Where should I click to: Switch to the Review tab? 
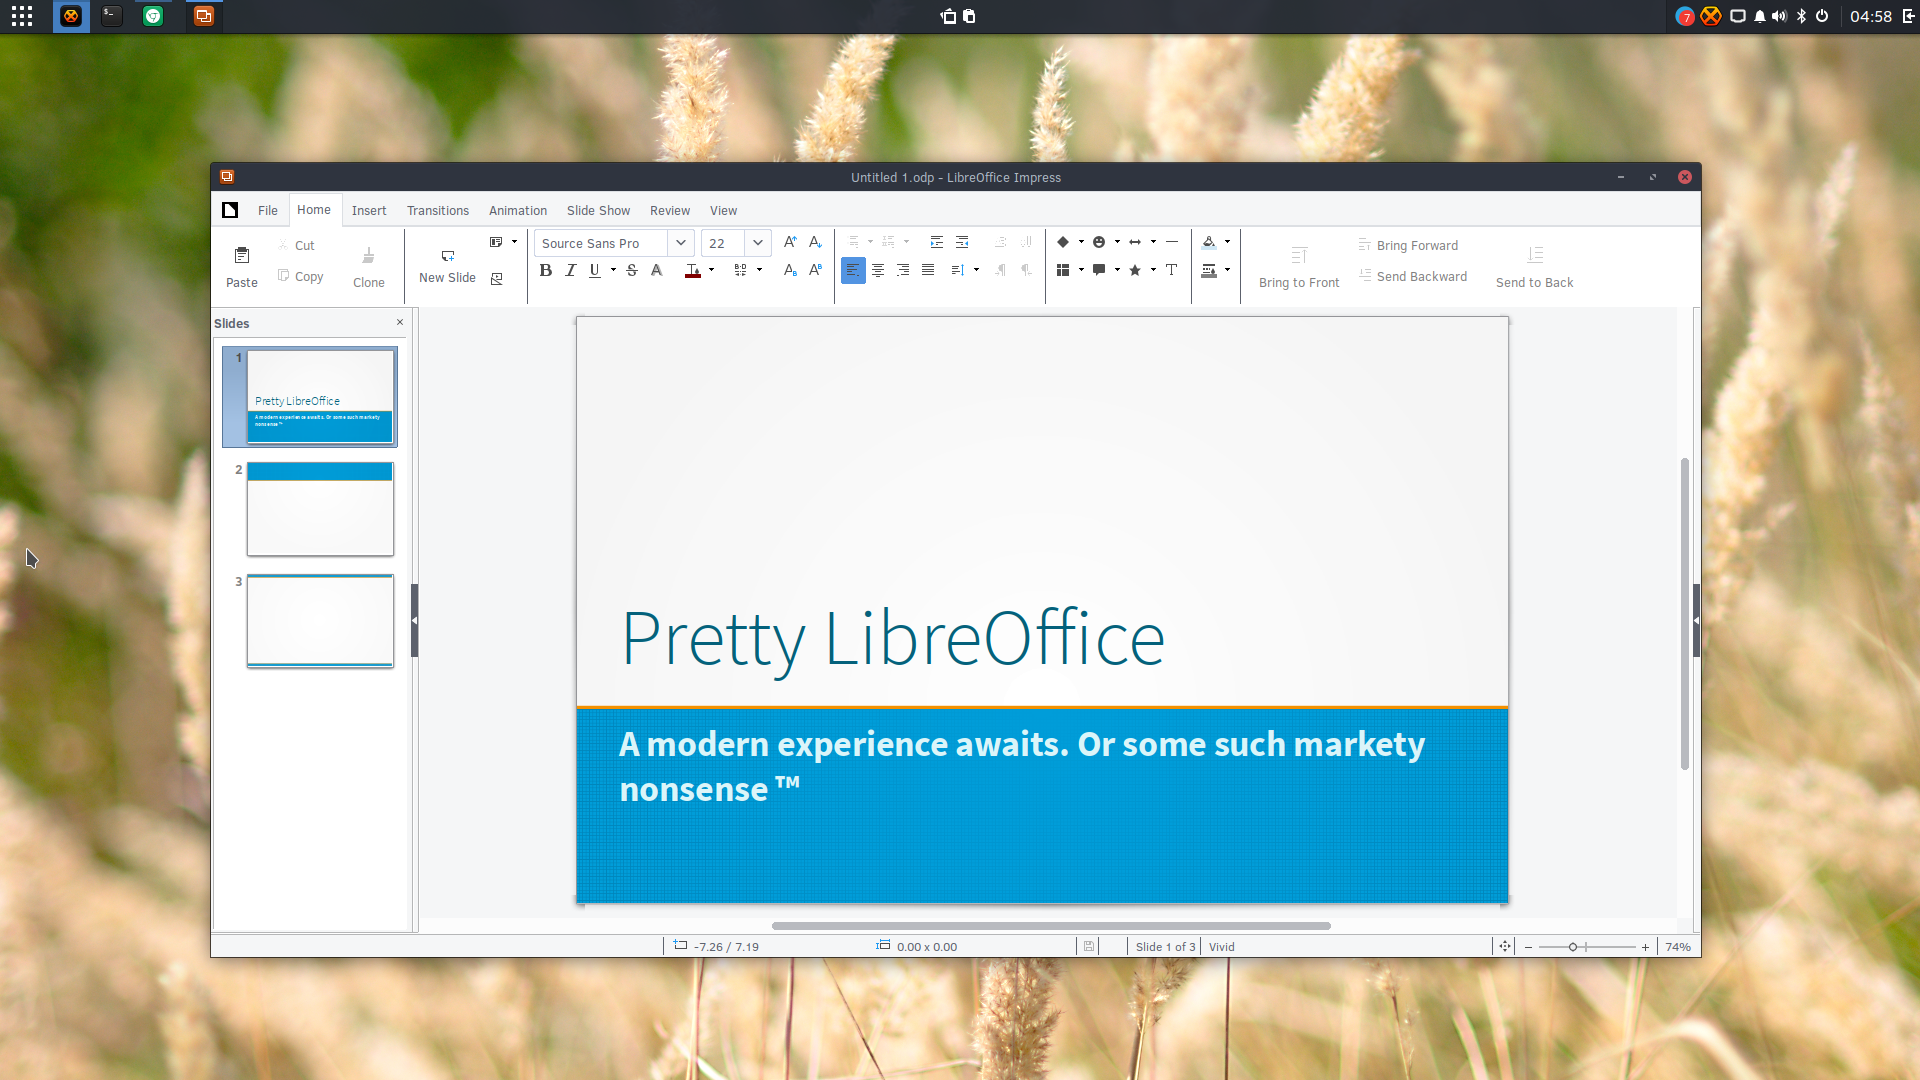pos(670,210)
